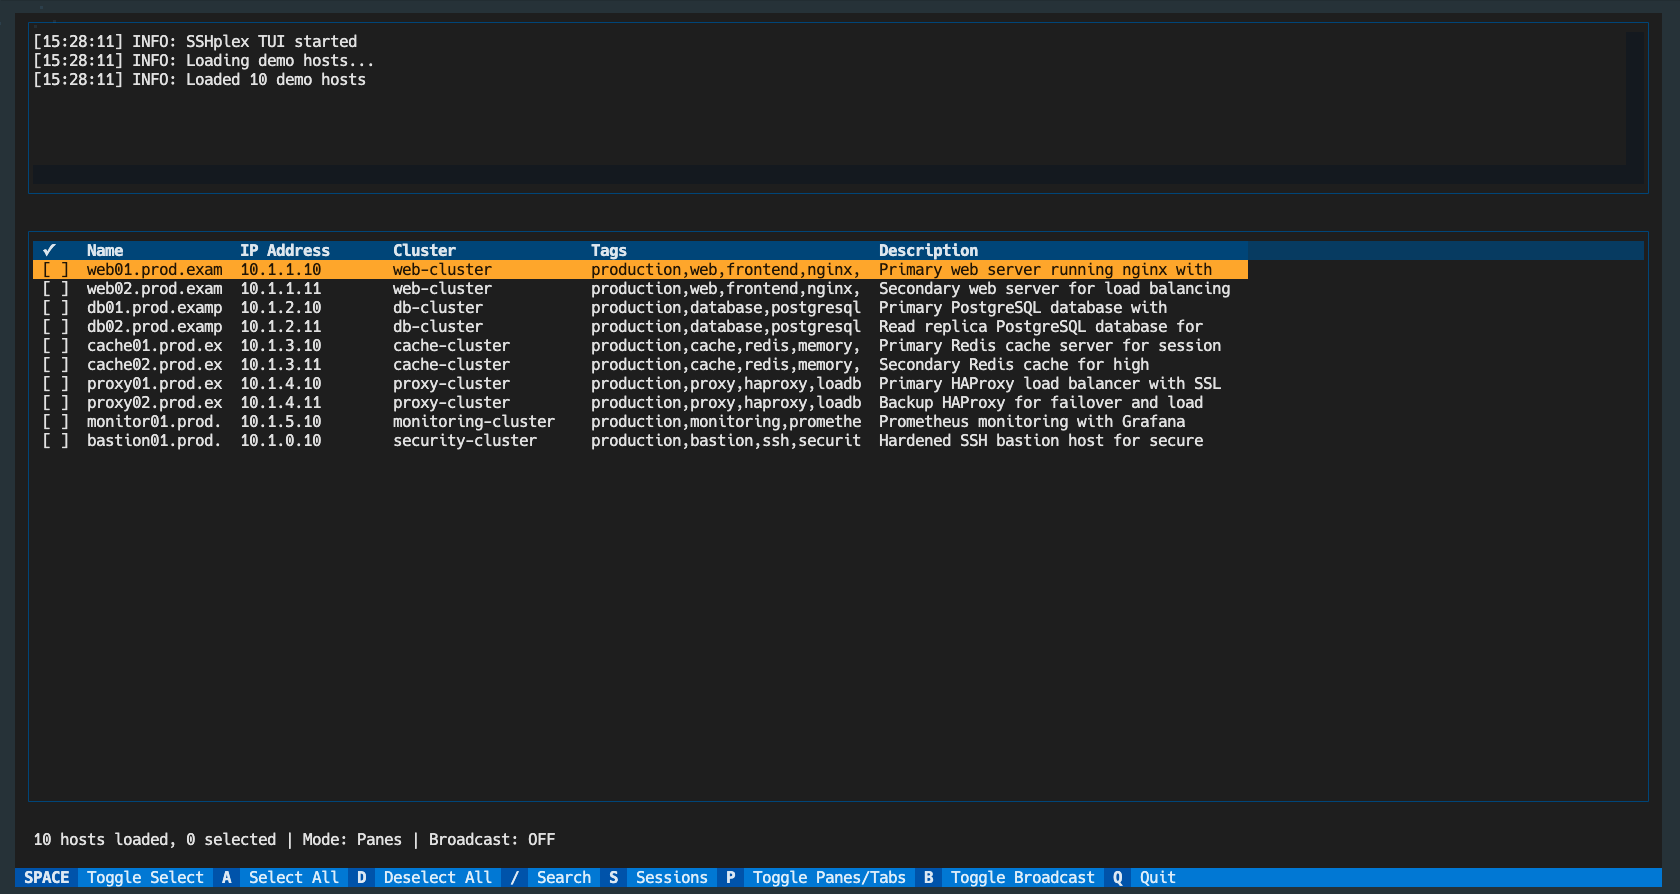Select monitor01.prod. host name
The image size is (1680, 894).
[x=155, y=422]
